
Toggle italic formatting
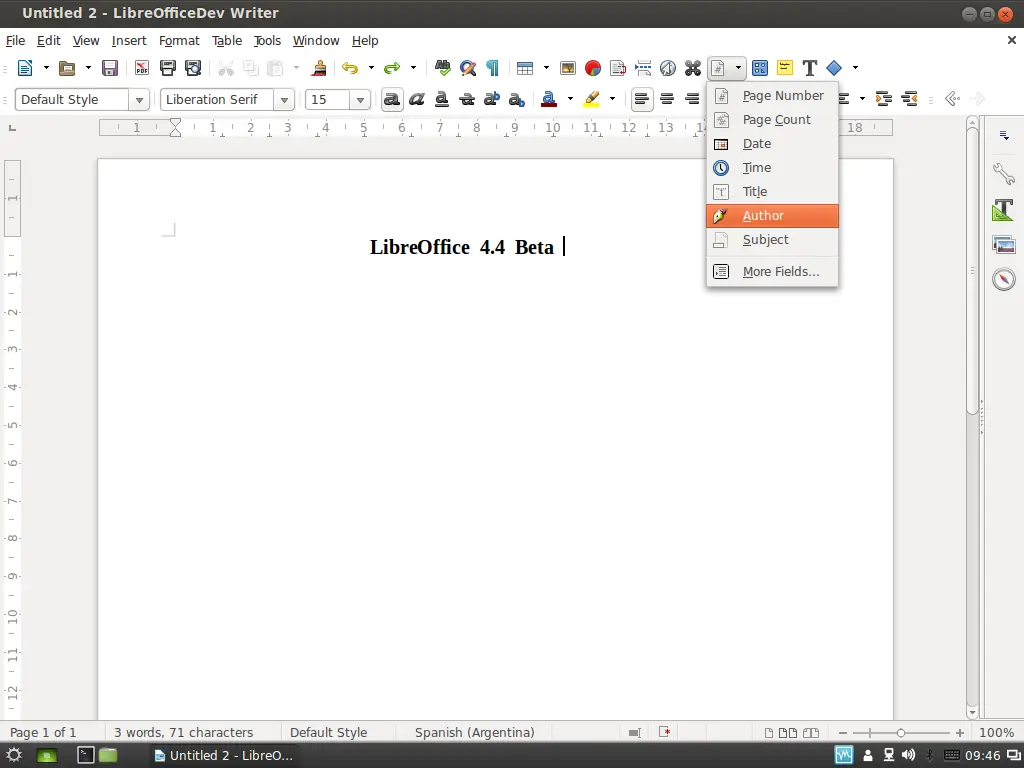(417, 99)
